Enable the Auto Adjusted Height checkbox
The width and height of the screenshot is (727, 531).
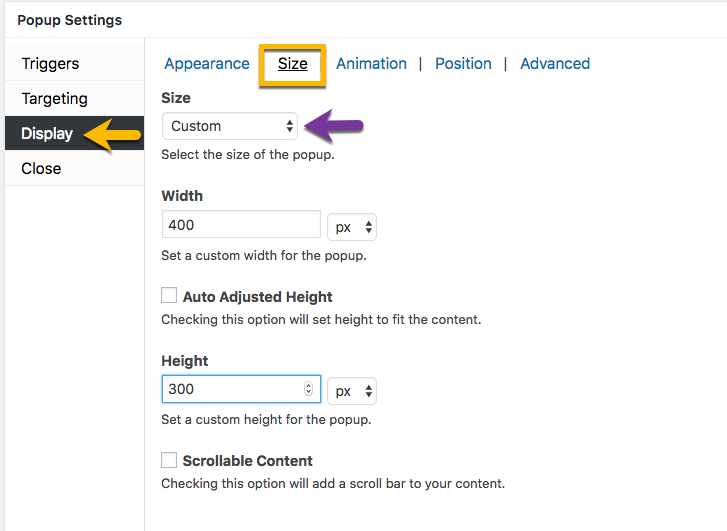click(169, 295)
